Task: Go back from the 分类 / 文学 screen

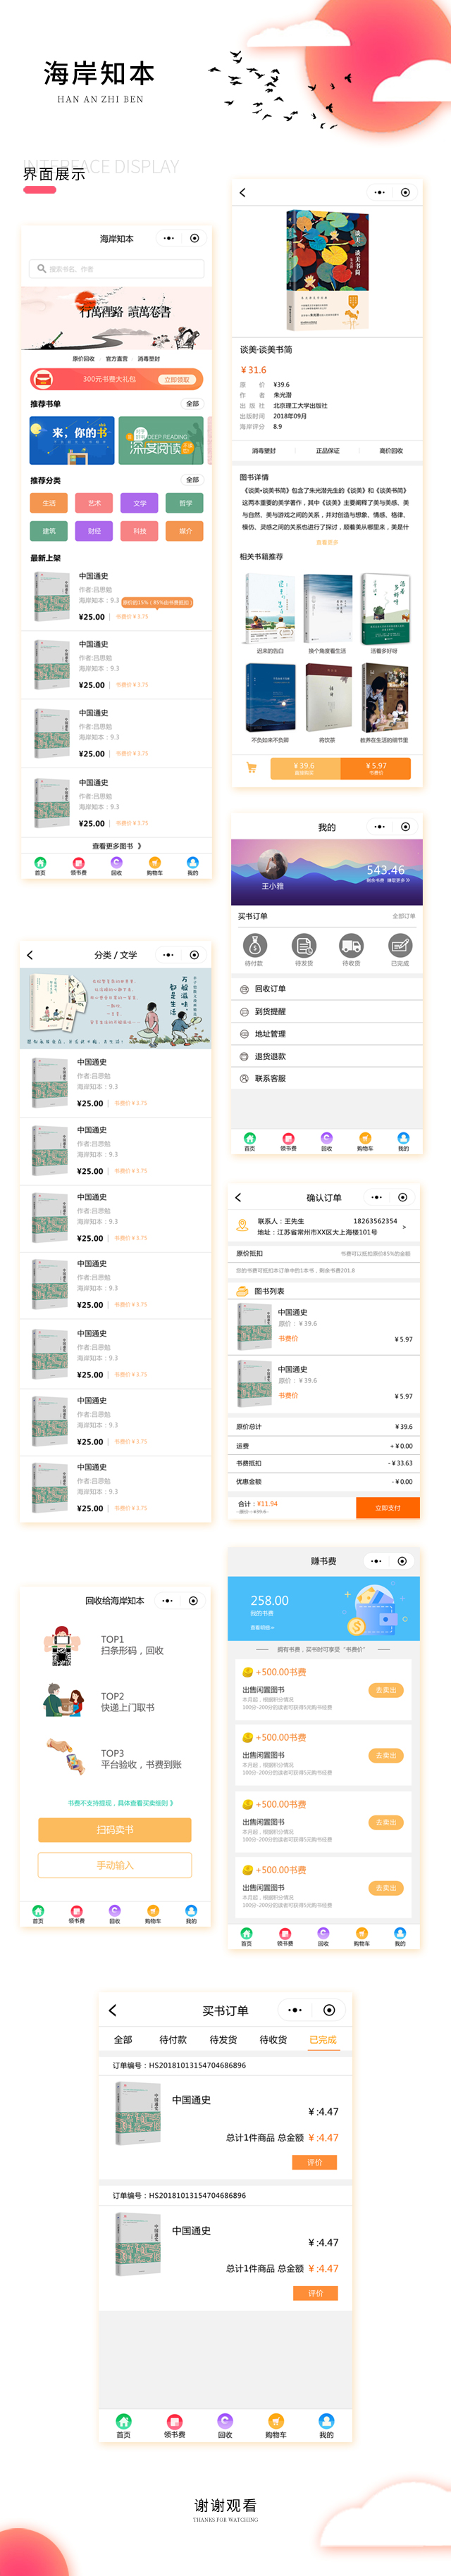Action: pos(30,955)
